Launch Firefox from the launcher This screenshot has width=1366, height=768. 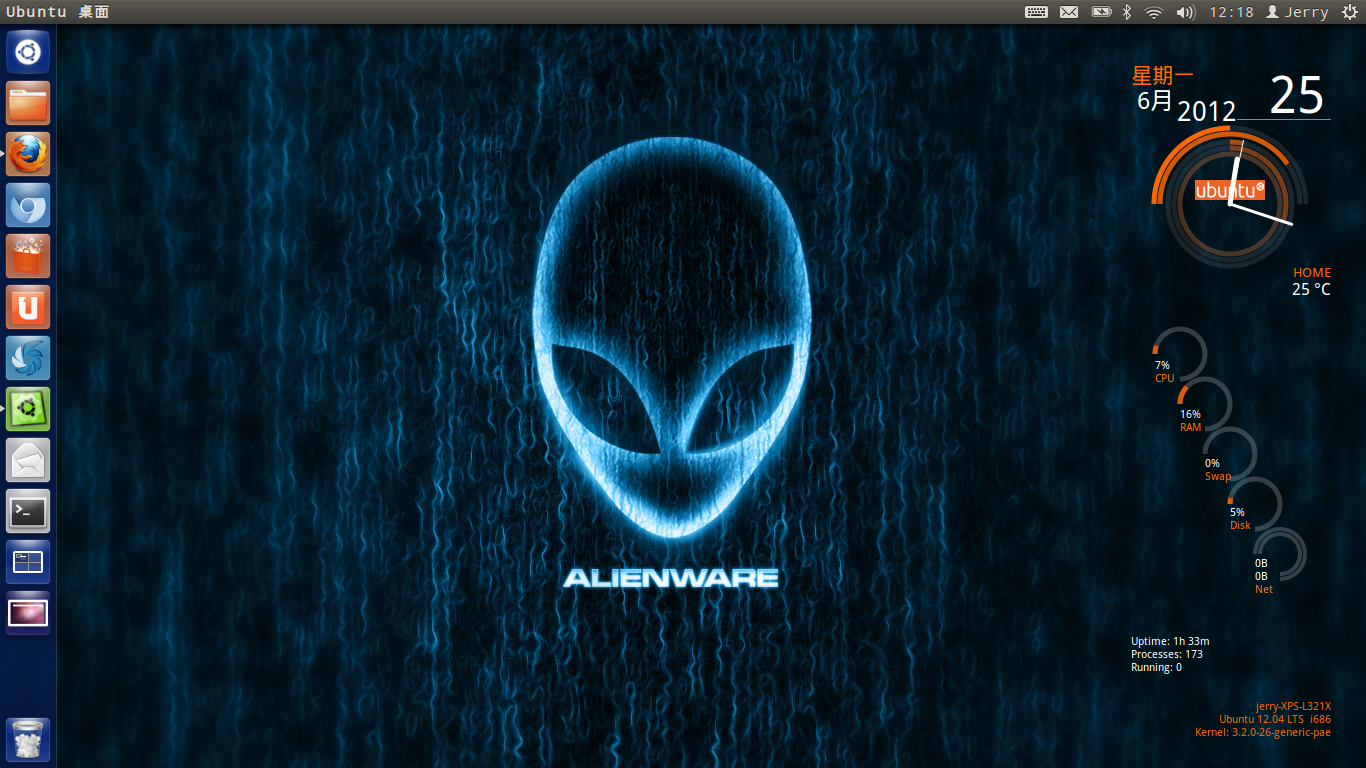[x=28, y=154]
